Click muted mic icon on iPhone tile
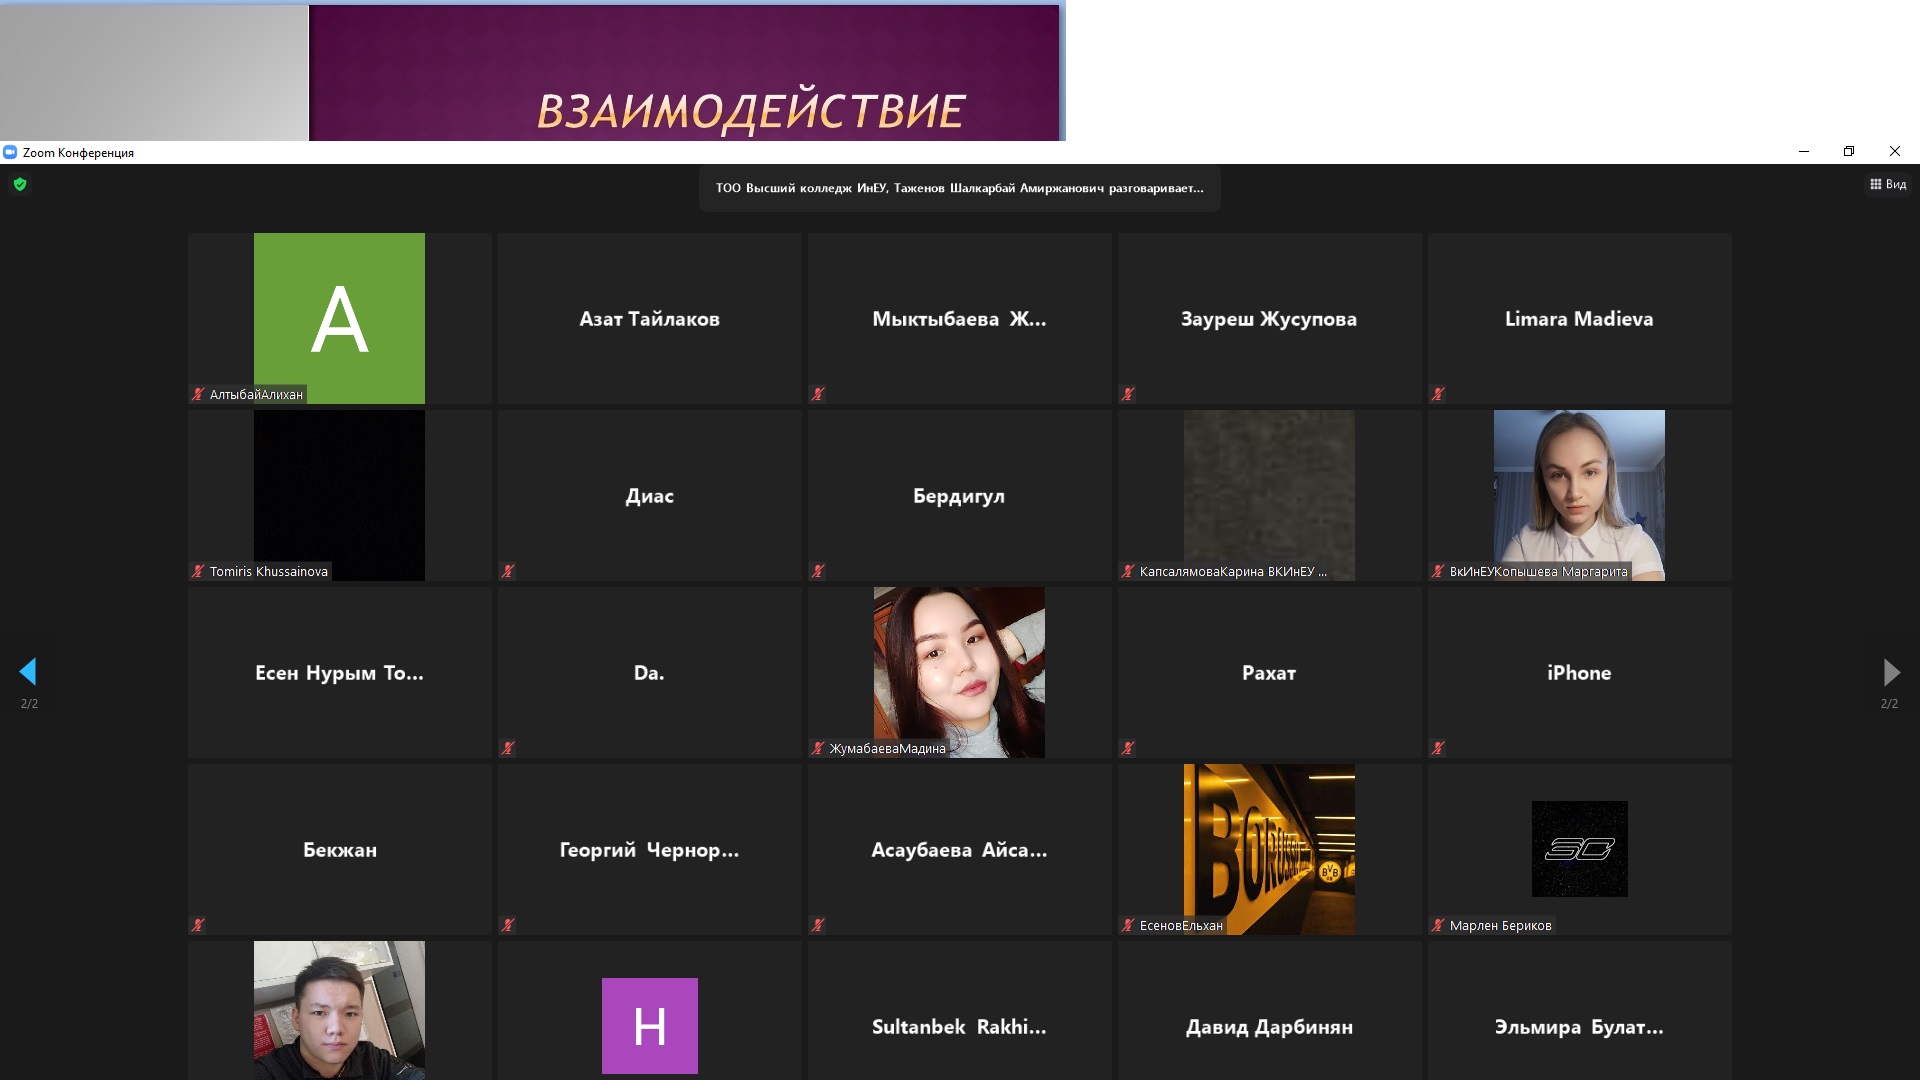Screen dimensions: 1920x1080 pyautogui.click(x=1438, y=748)
